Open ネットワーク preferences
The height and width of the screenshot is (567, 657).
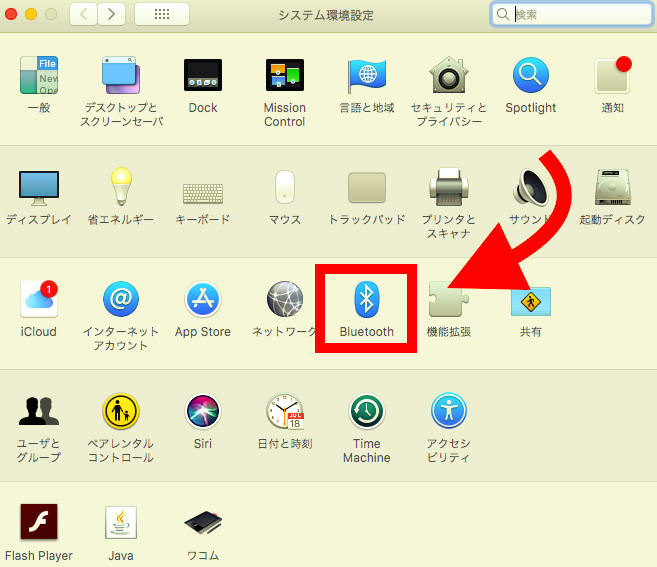tap(285, 299)
